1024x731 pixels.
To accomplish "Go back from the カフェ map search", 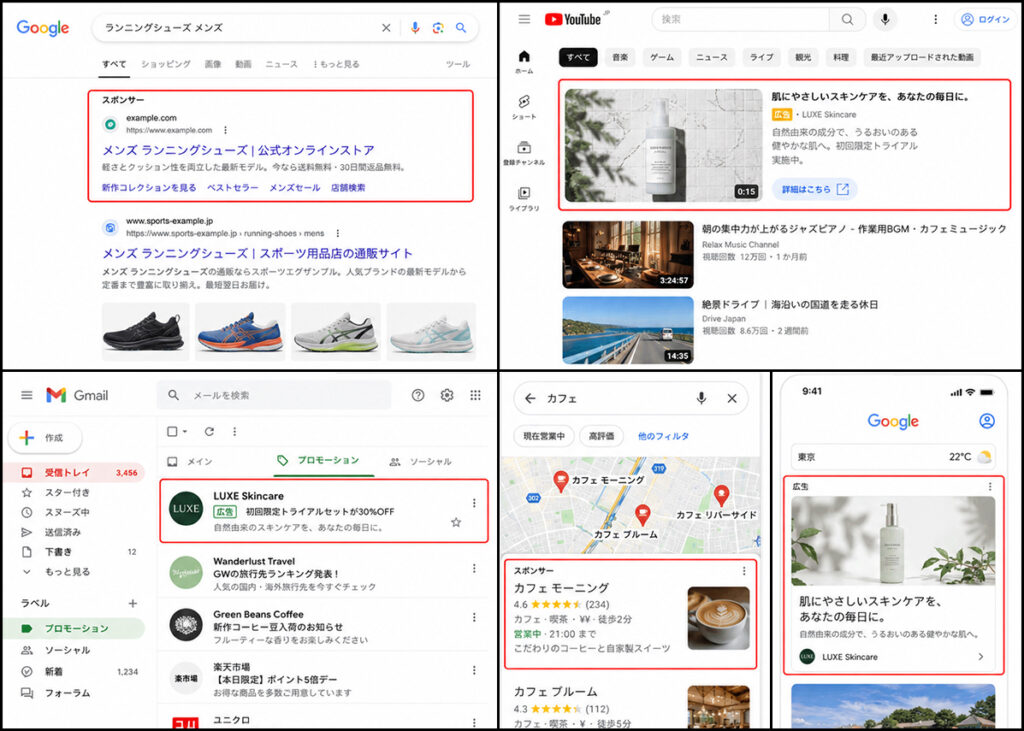I will click(x=530, y=398).
